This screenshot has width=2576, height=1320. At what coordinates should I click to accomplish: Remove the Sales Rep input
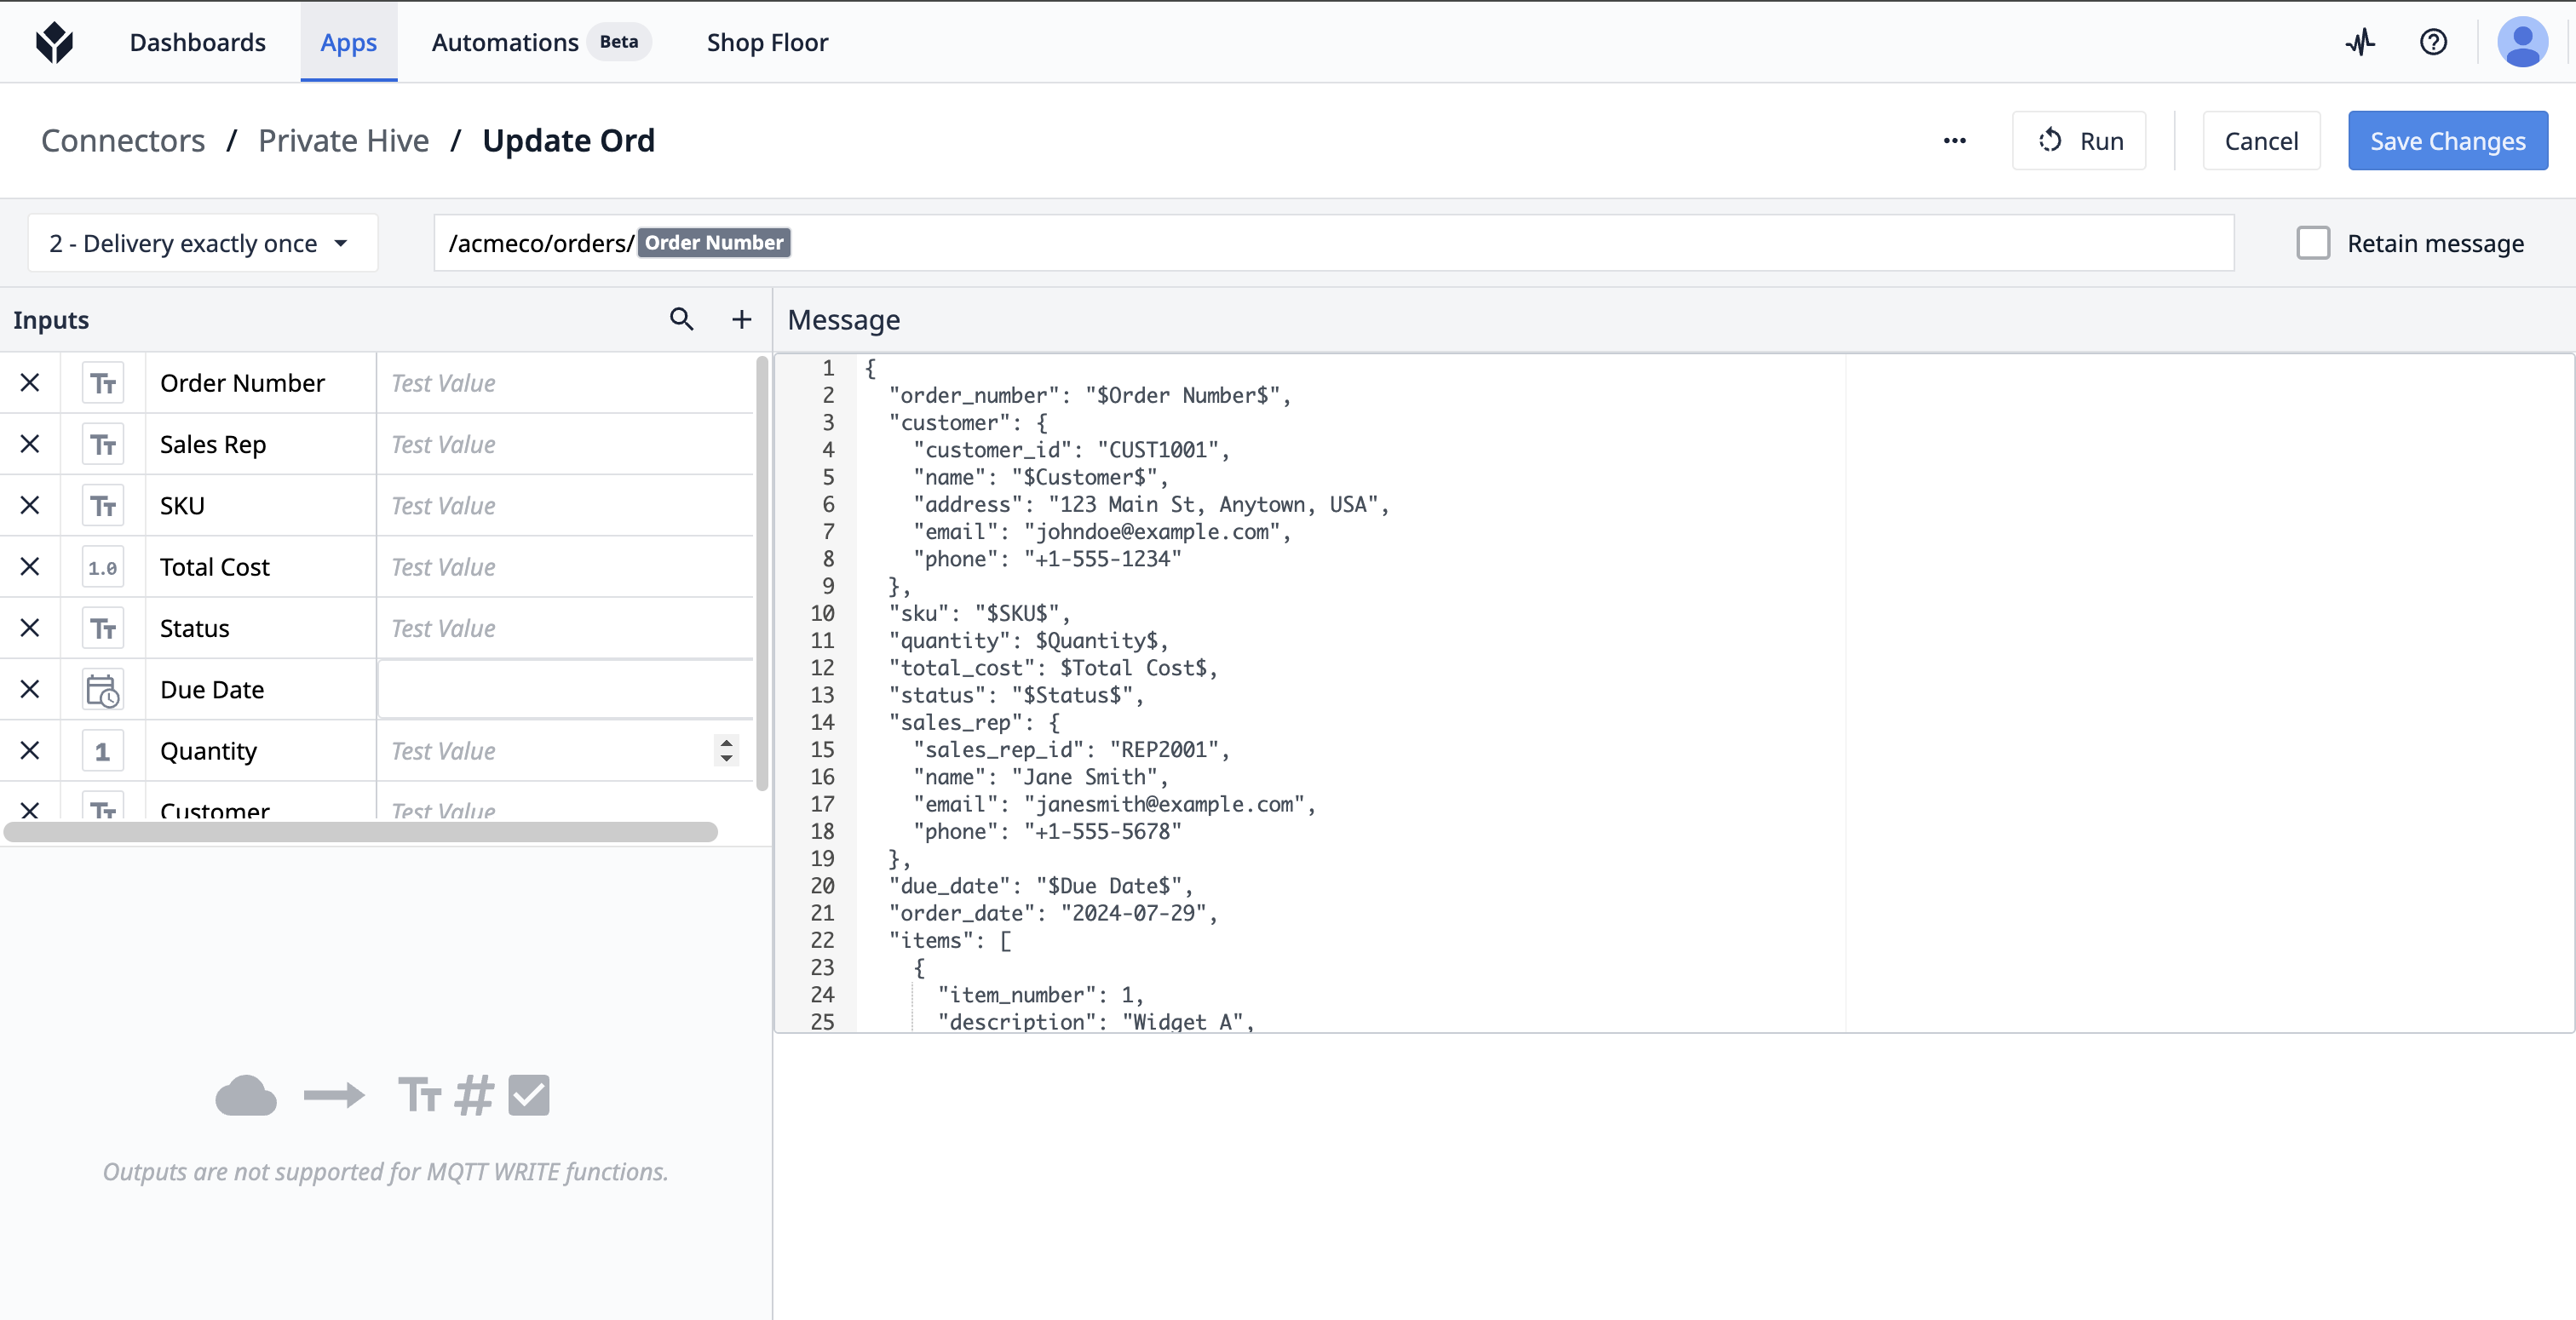(30, 444)
